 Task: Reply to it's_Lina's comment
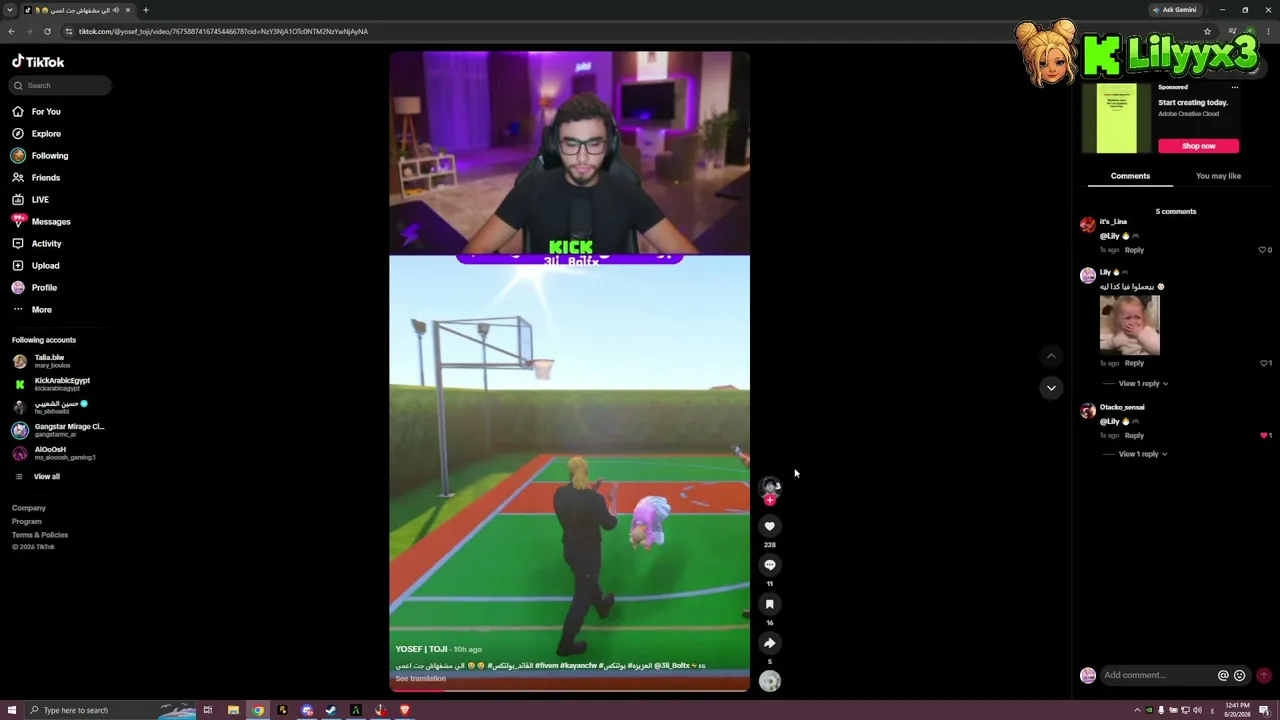[1134, 250]
